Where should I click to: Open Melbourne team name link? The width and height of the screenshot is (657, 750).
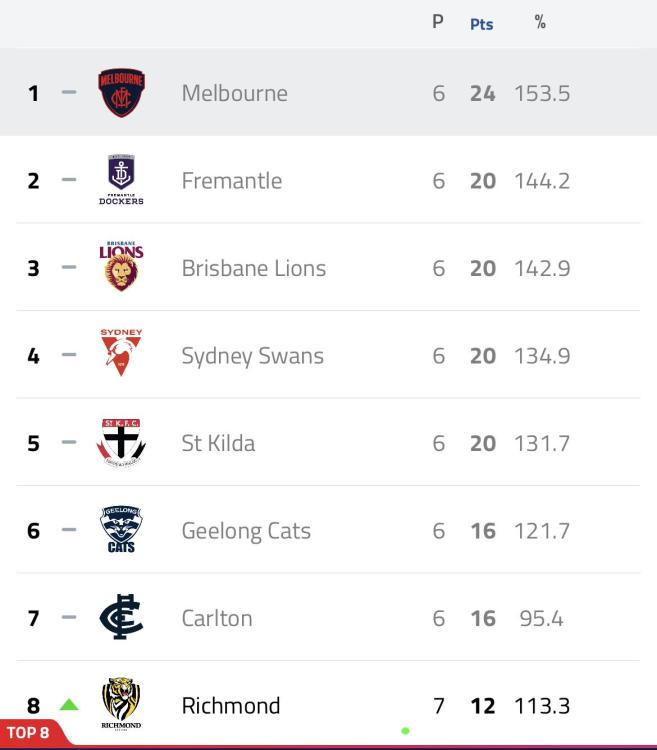pos(234,93)
